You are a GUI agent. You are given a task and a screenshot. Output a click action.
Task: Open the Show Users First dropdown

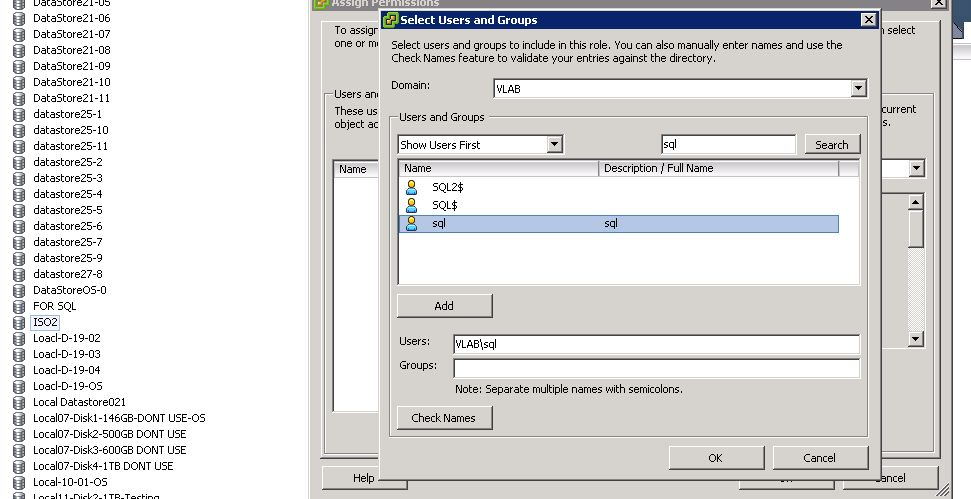tap(554, 145)
